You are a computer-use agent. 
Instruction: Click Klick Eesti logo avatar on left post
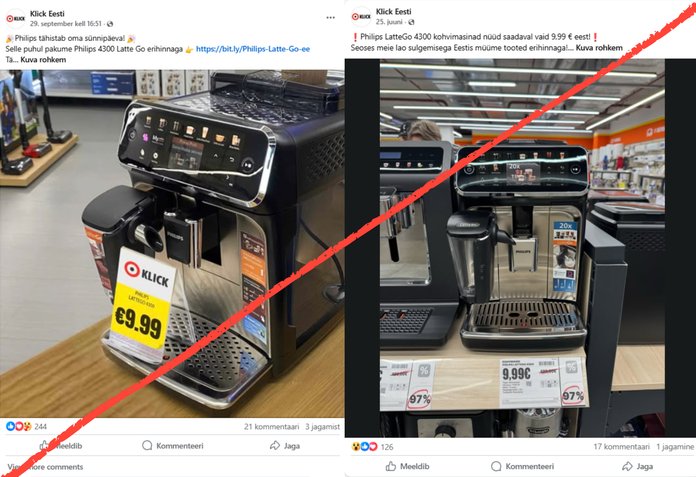[16, 18]
